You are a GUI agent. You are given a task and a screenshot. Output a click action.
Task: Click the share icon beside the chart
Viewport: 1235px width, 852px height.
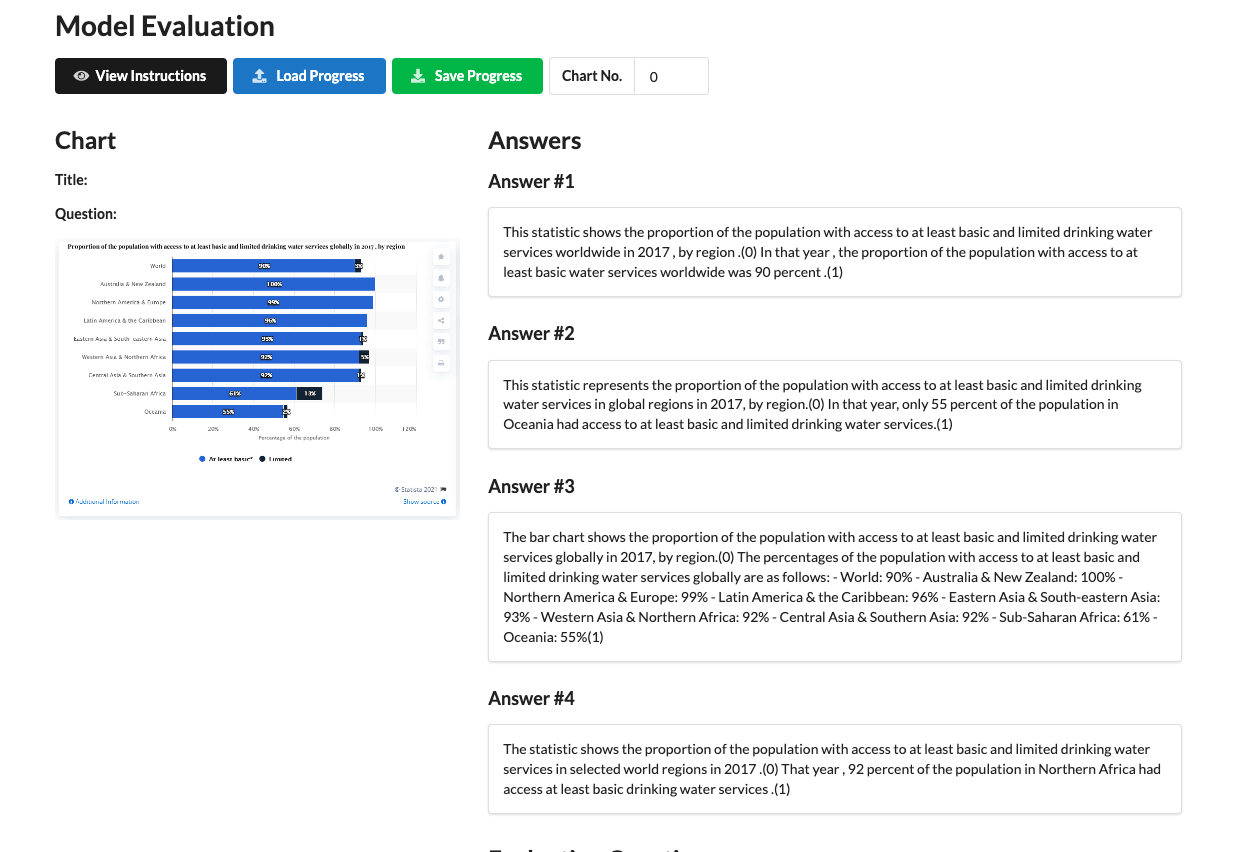(x=441, y=320)
